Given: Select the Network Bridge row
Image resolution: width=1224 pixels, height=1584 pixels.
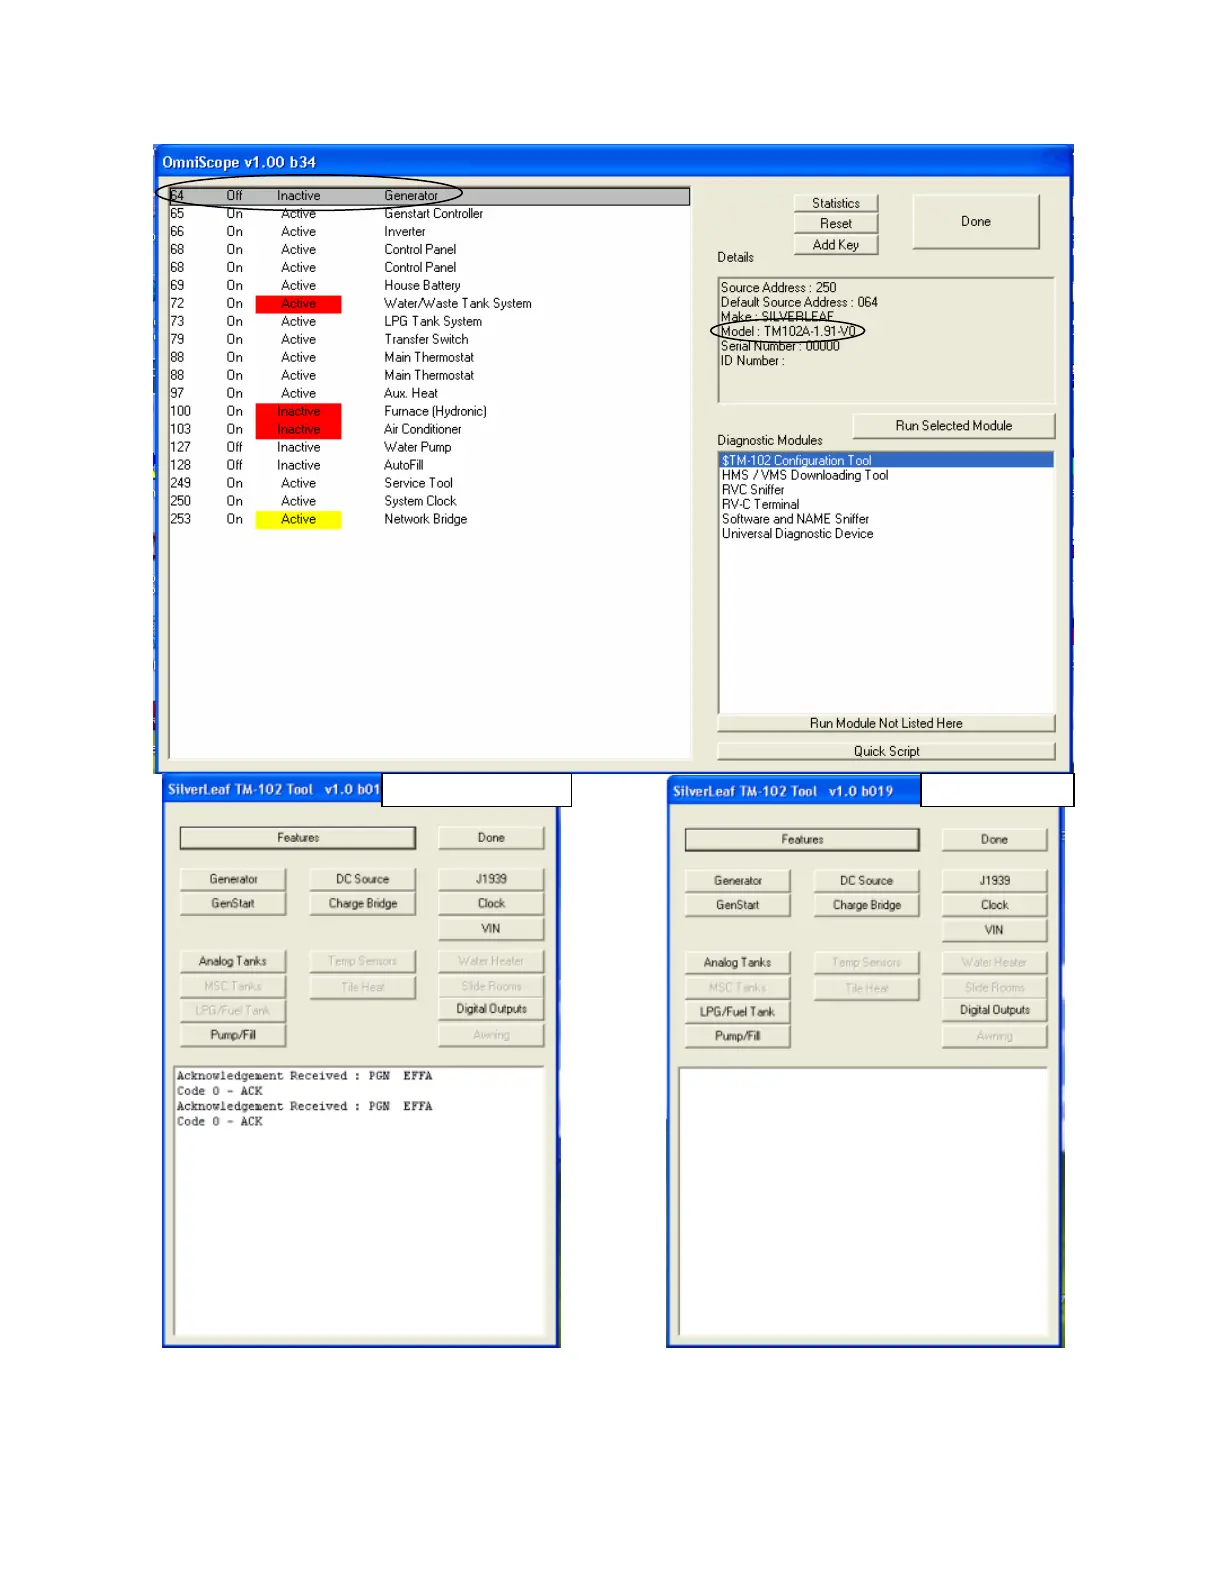Looking at the screenshot, I should 430,520.
